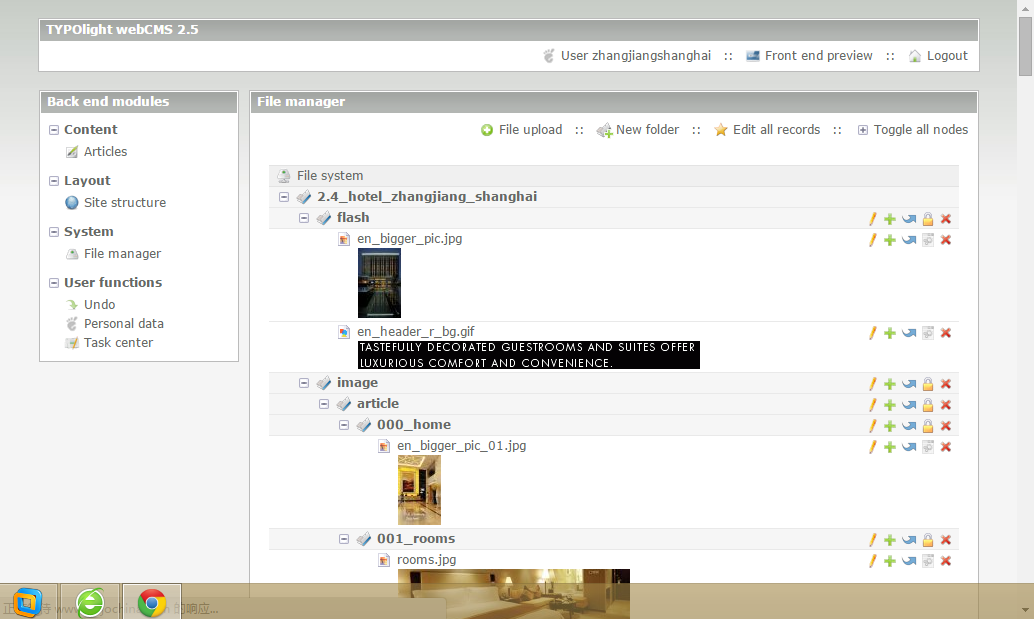Click the red X delete icon for flash folder

point(946,219)
